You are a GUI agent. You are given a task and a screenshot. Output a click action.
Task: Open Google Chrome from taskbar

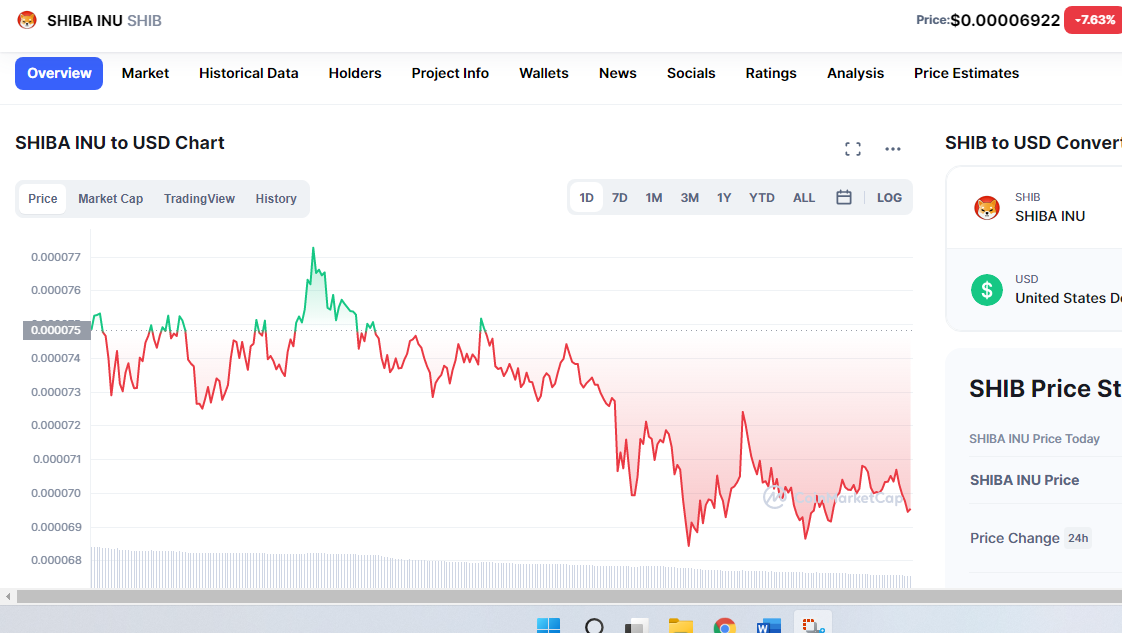[x=724, y=626]
